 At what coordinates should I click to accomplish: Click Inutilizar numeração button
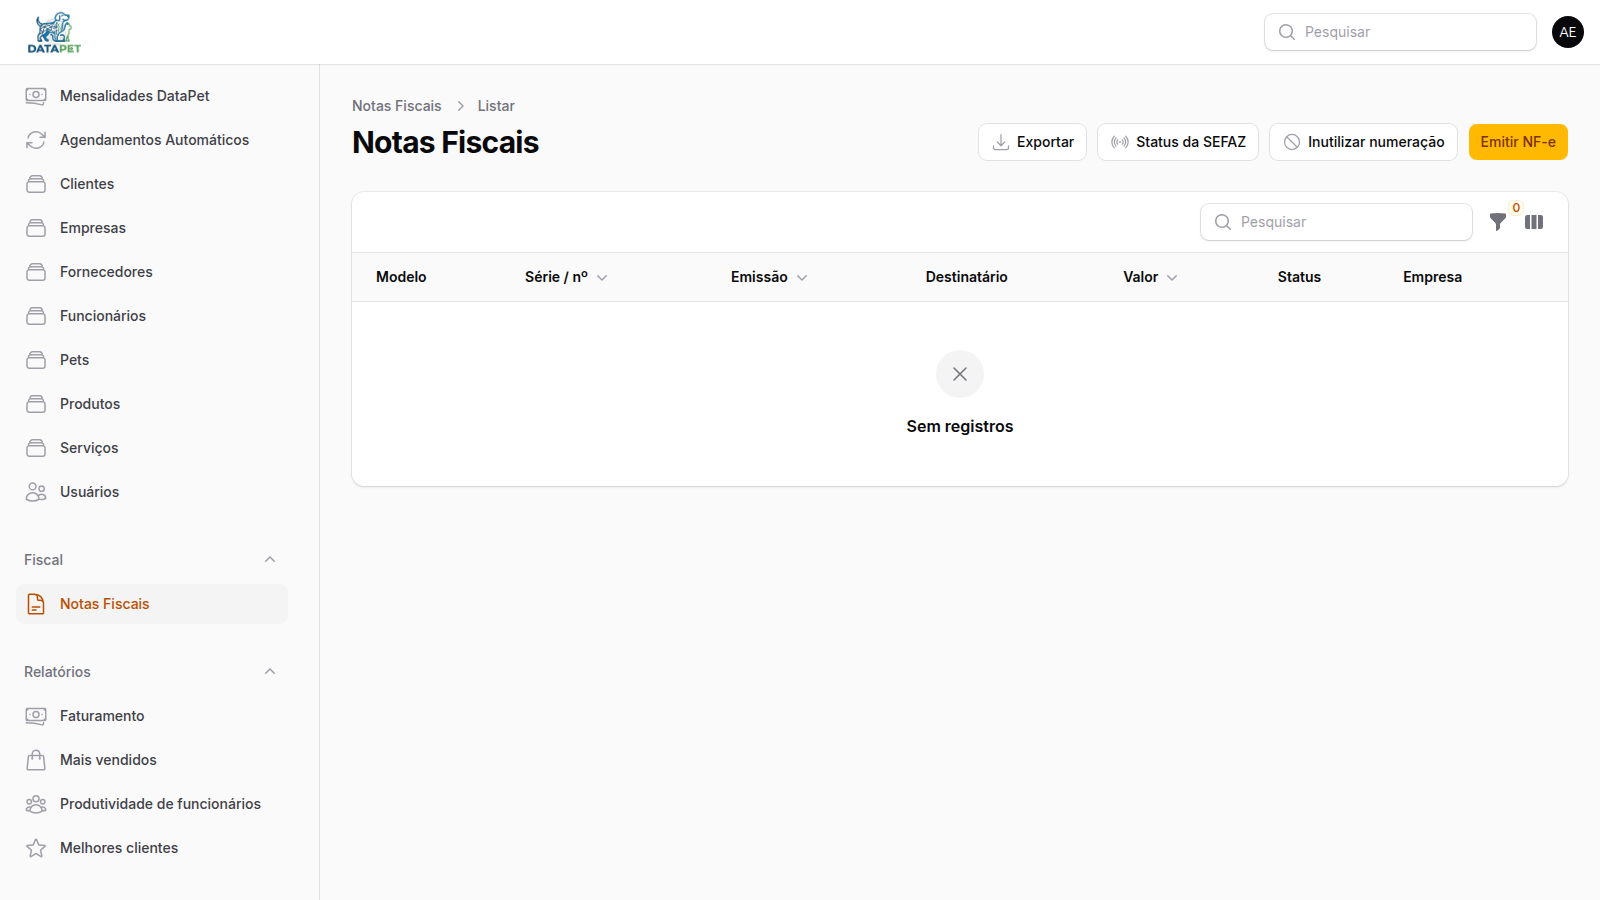(1364, 142)
